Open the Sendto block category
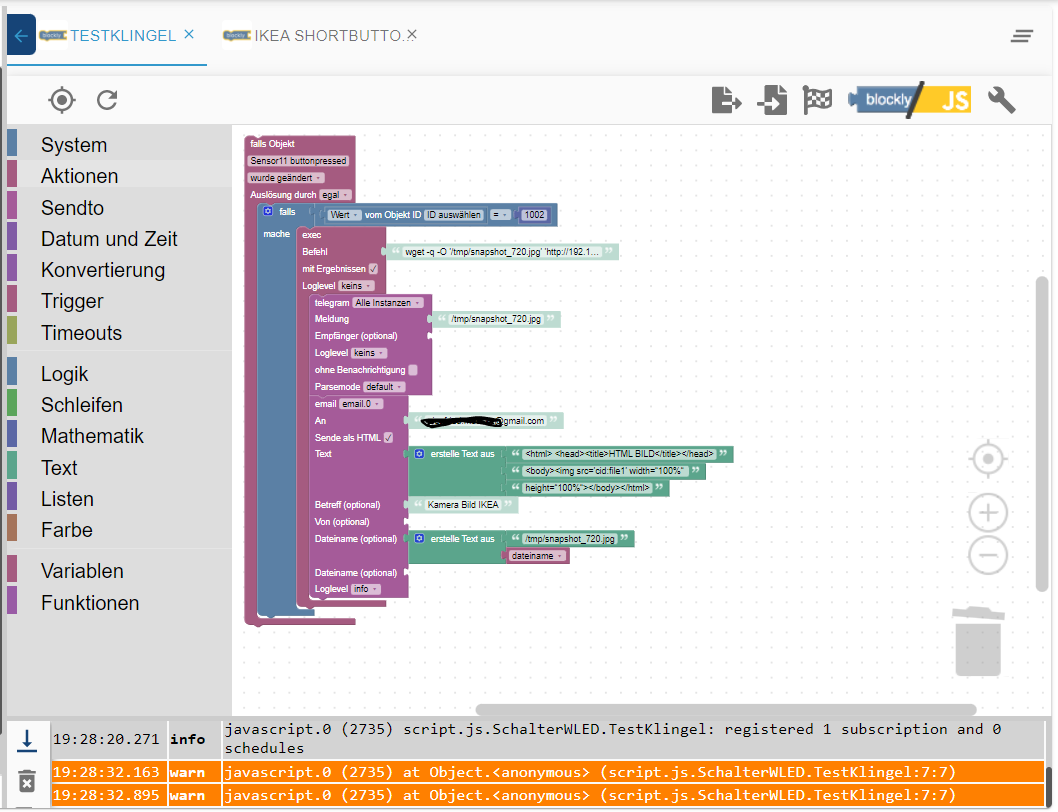1058x812 pixels. point(72,207)
